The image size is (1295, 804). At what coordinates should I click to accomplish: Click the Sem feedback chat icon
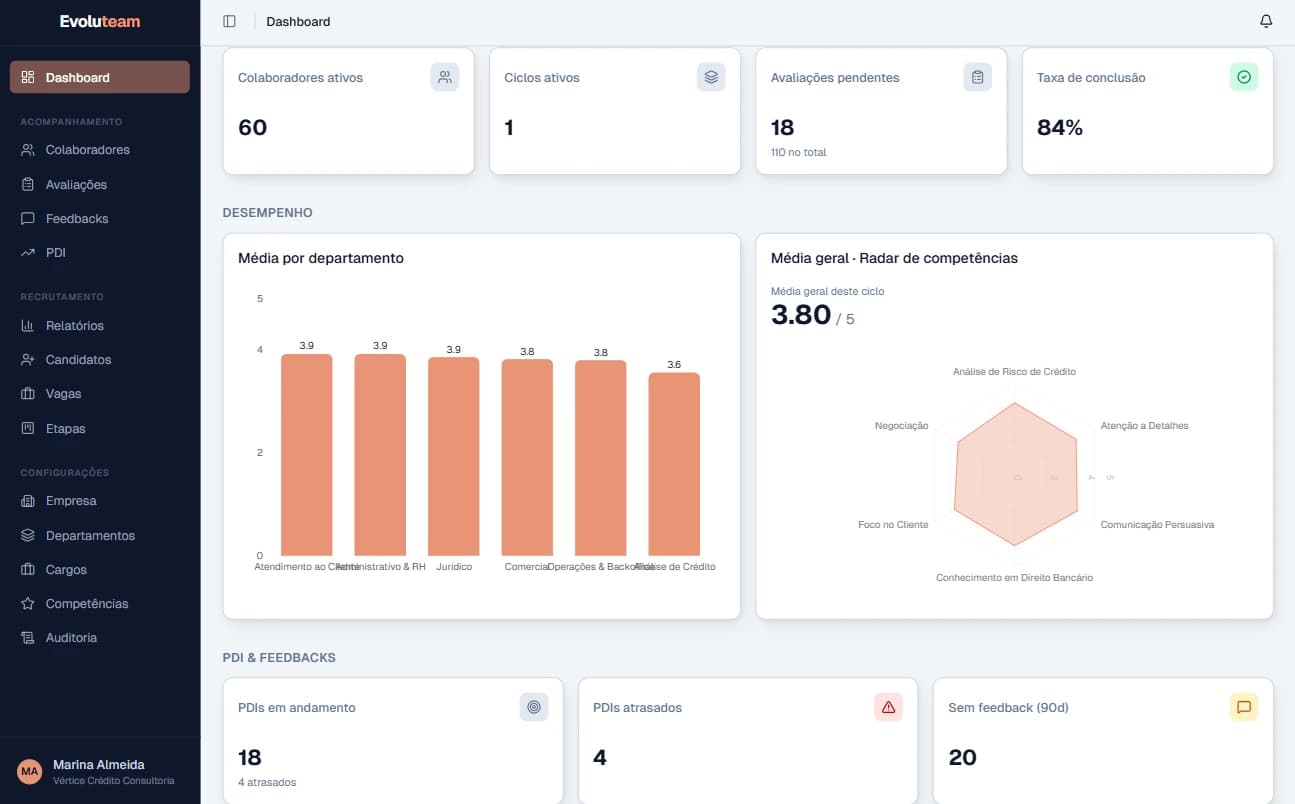pyautogui.click(x=1244, y=707)
